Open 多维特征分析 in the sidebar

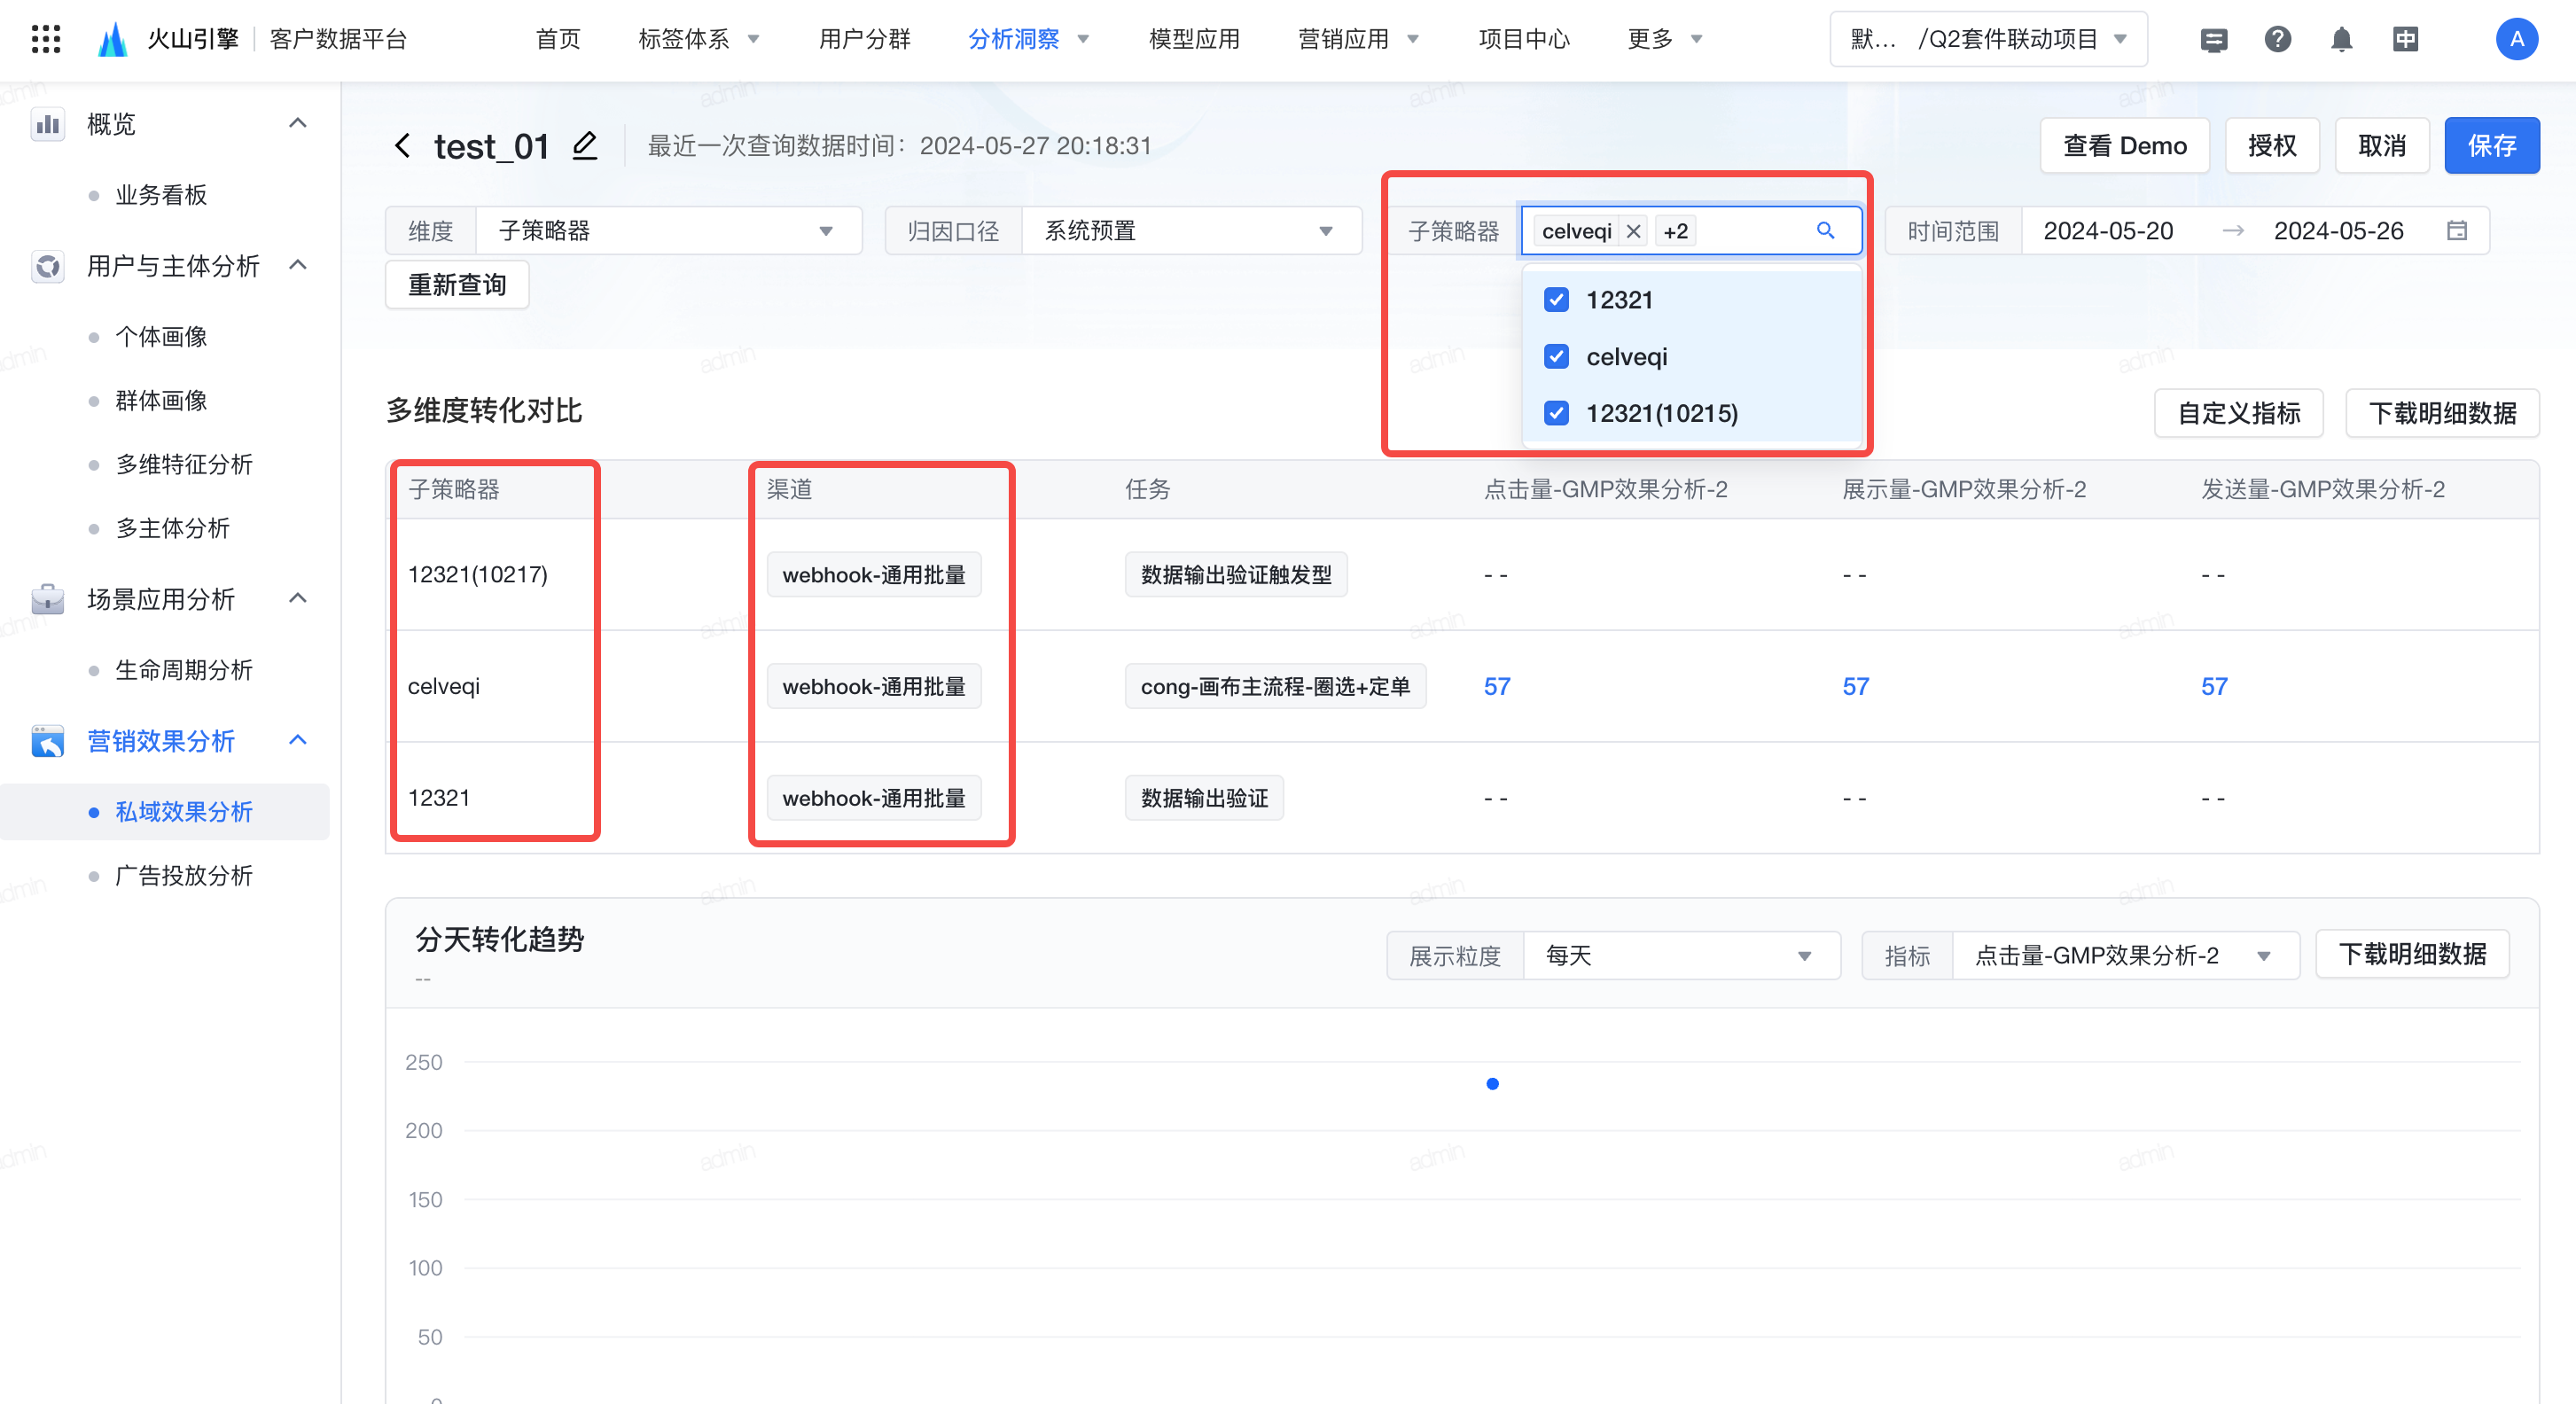tap(184, 464)
